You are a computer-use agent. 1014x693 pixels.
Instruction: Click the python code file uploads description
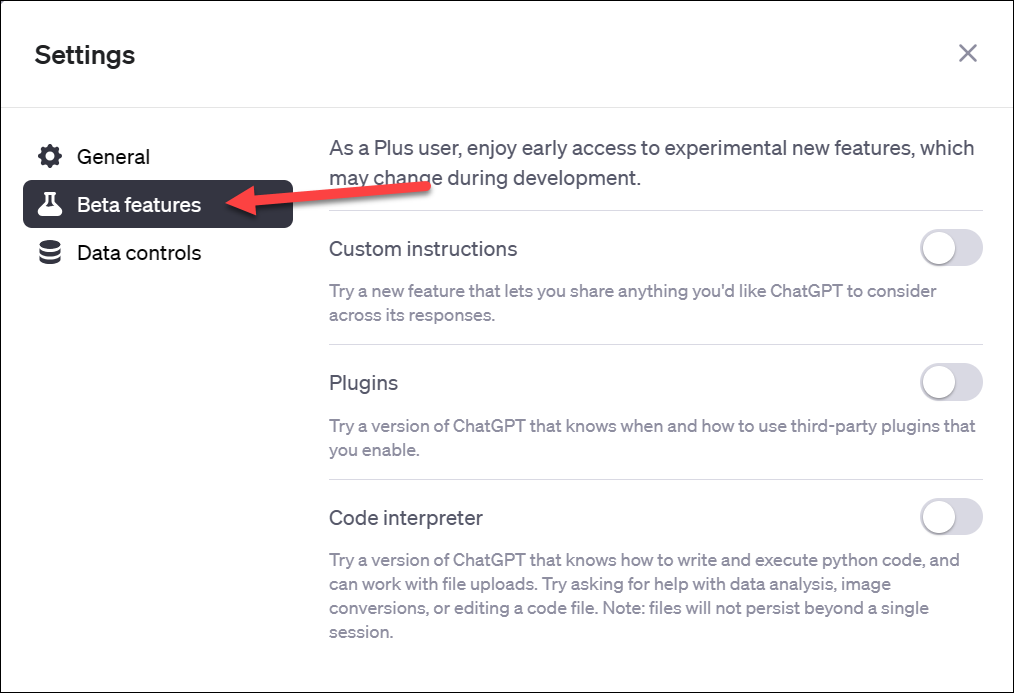click(x=644, y=595)
